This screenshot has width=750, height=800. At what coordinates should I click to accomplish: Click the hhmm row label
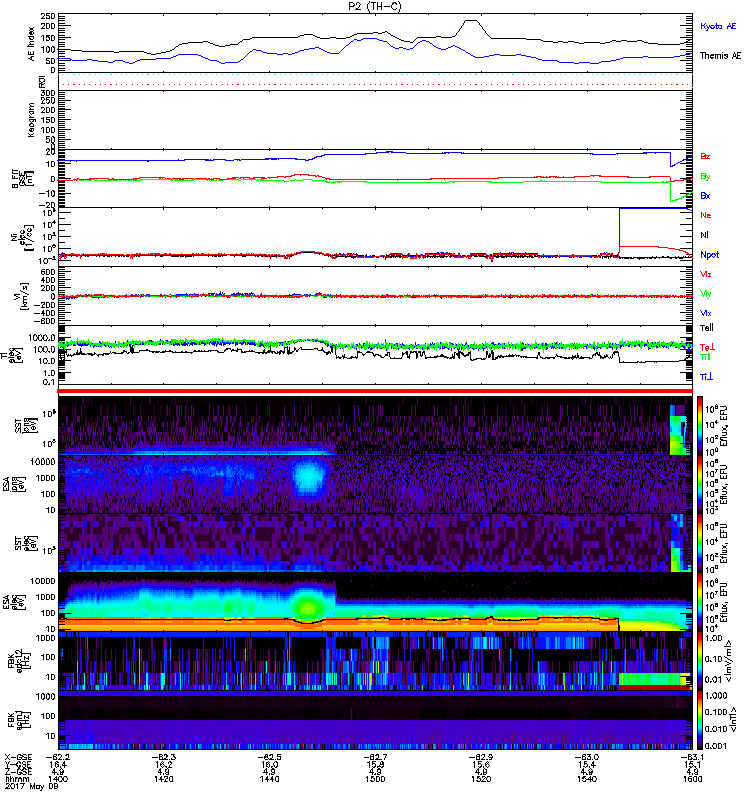coord(15,779)
